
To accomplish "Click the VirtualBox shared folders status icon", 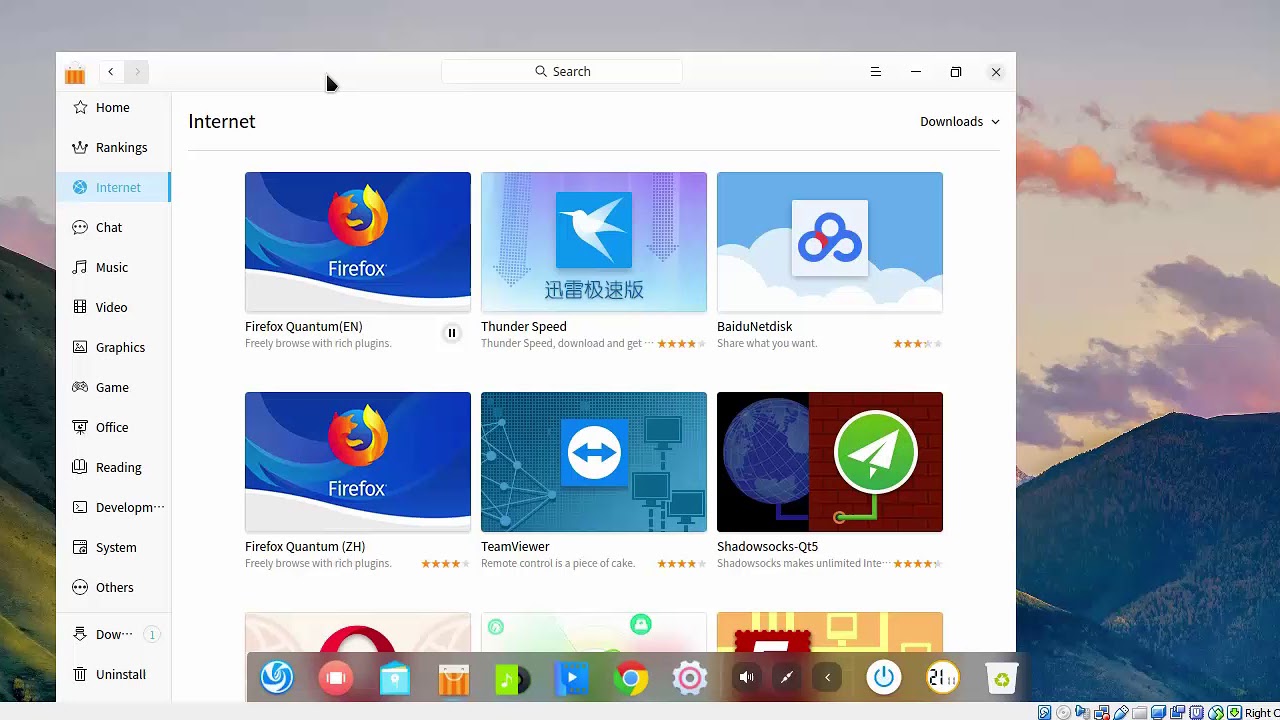I will [1139, 713].
